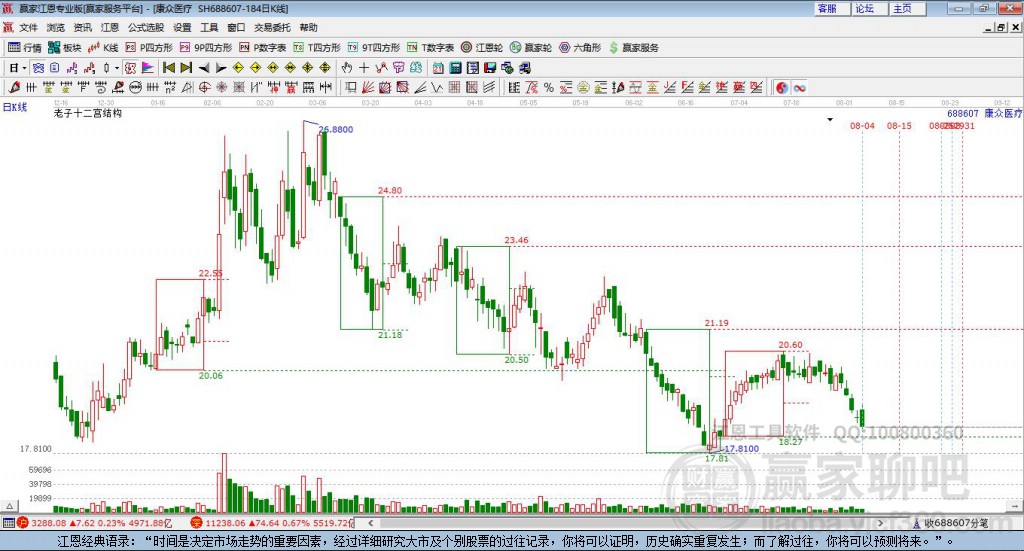Step the chart left with the black left arrow
The height and width of the screenshot is (551, 1024).
point(204,68)
